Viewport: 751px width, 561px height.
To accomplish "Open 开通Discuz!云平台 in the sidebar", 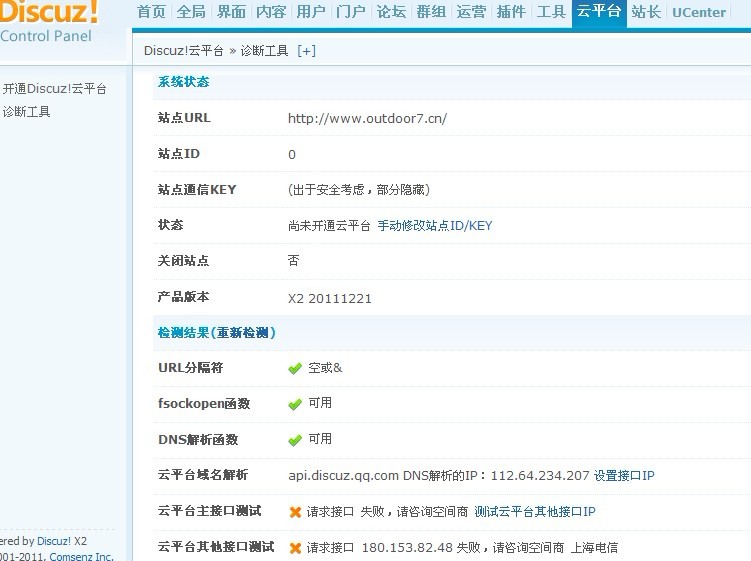I will pos(54,89).
